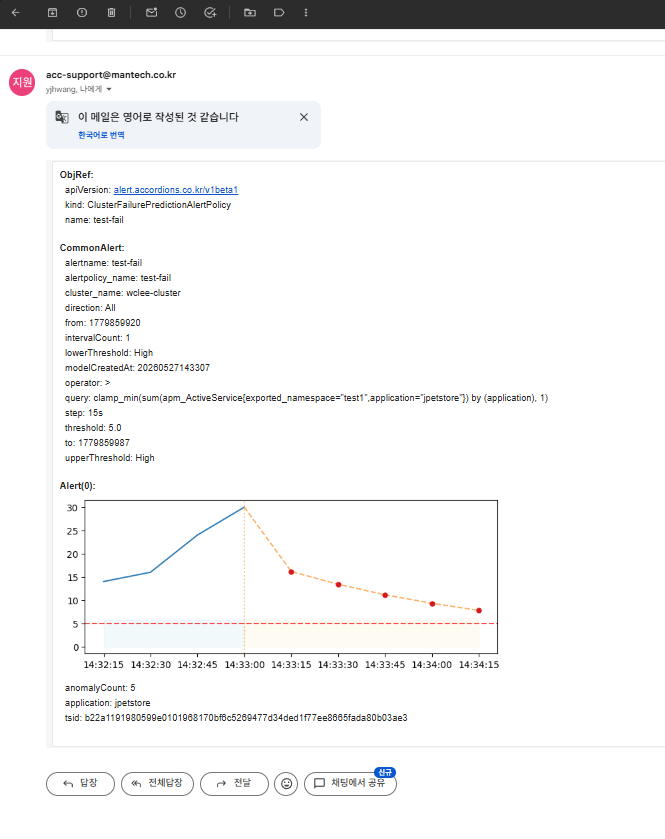This screenshot has height=839, width=665.
Task: Click the Alert(0): heading
Action: (x=78, y=486)
